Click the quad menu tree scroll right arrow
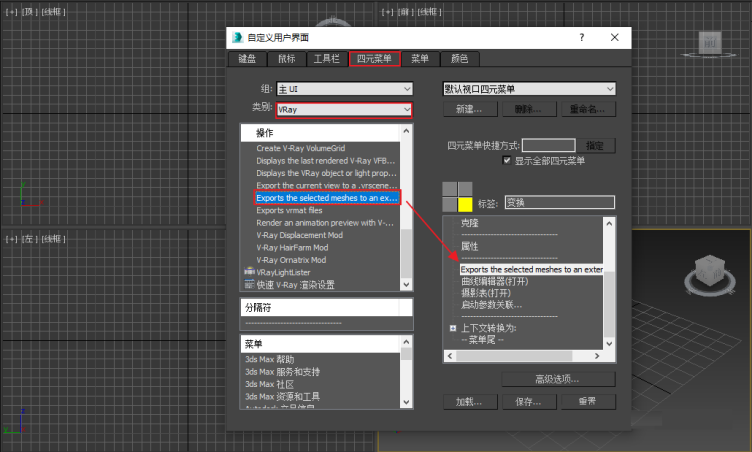This screenshot has width=752, height=452. click(x=597, y=356)
